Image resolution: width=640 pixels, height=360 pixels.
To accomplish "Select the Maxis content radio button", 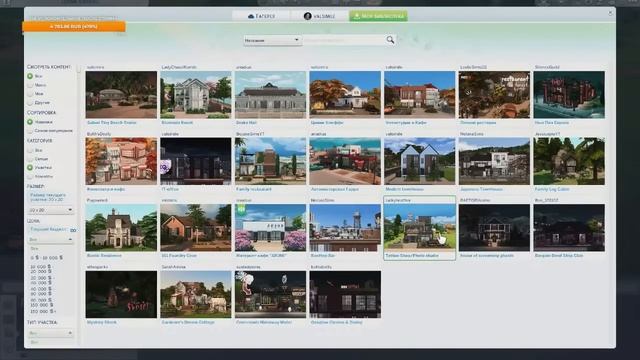I will 30,85.
